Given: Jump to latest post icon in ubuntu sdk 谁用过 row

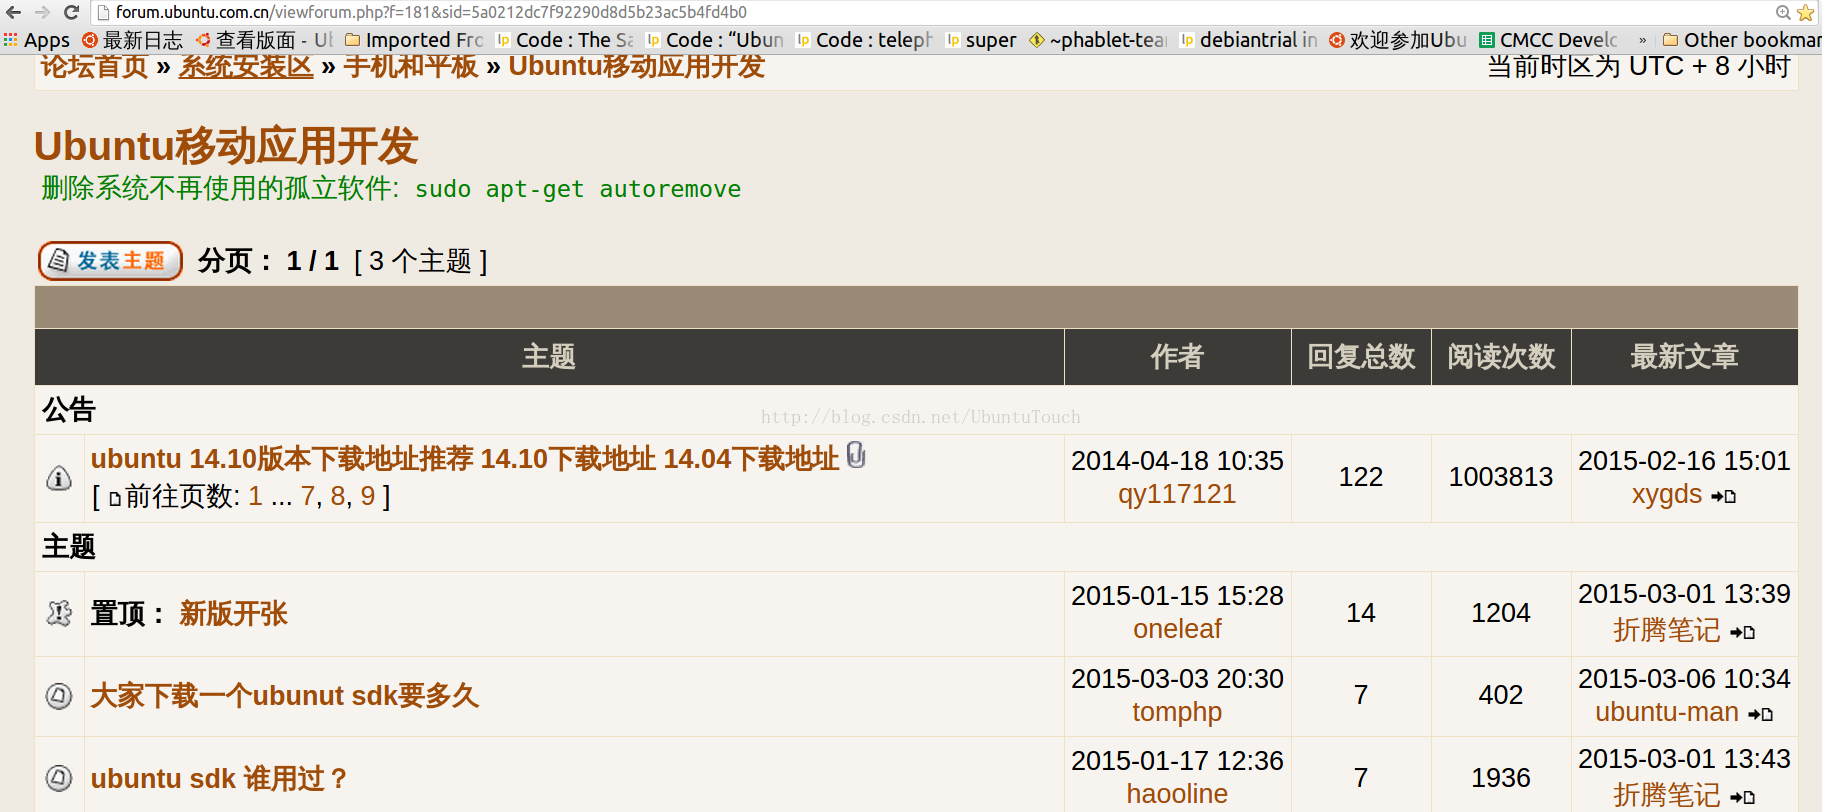Looking at the screenshot, I should pyautogui.click(x=1743, y=797).
